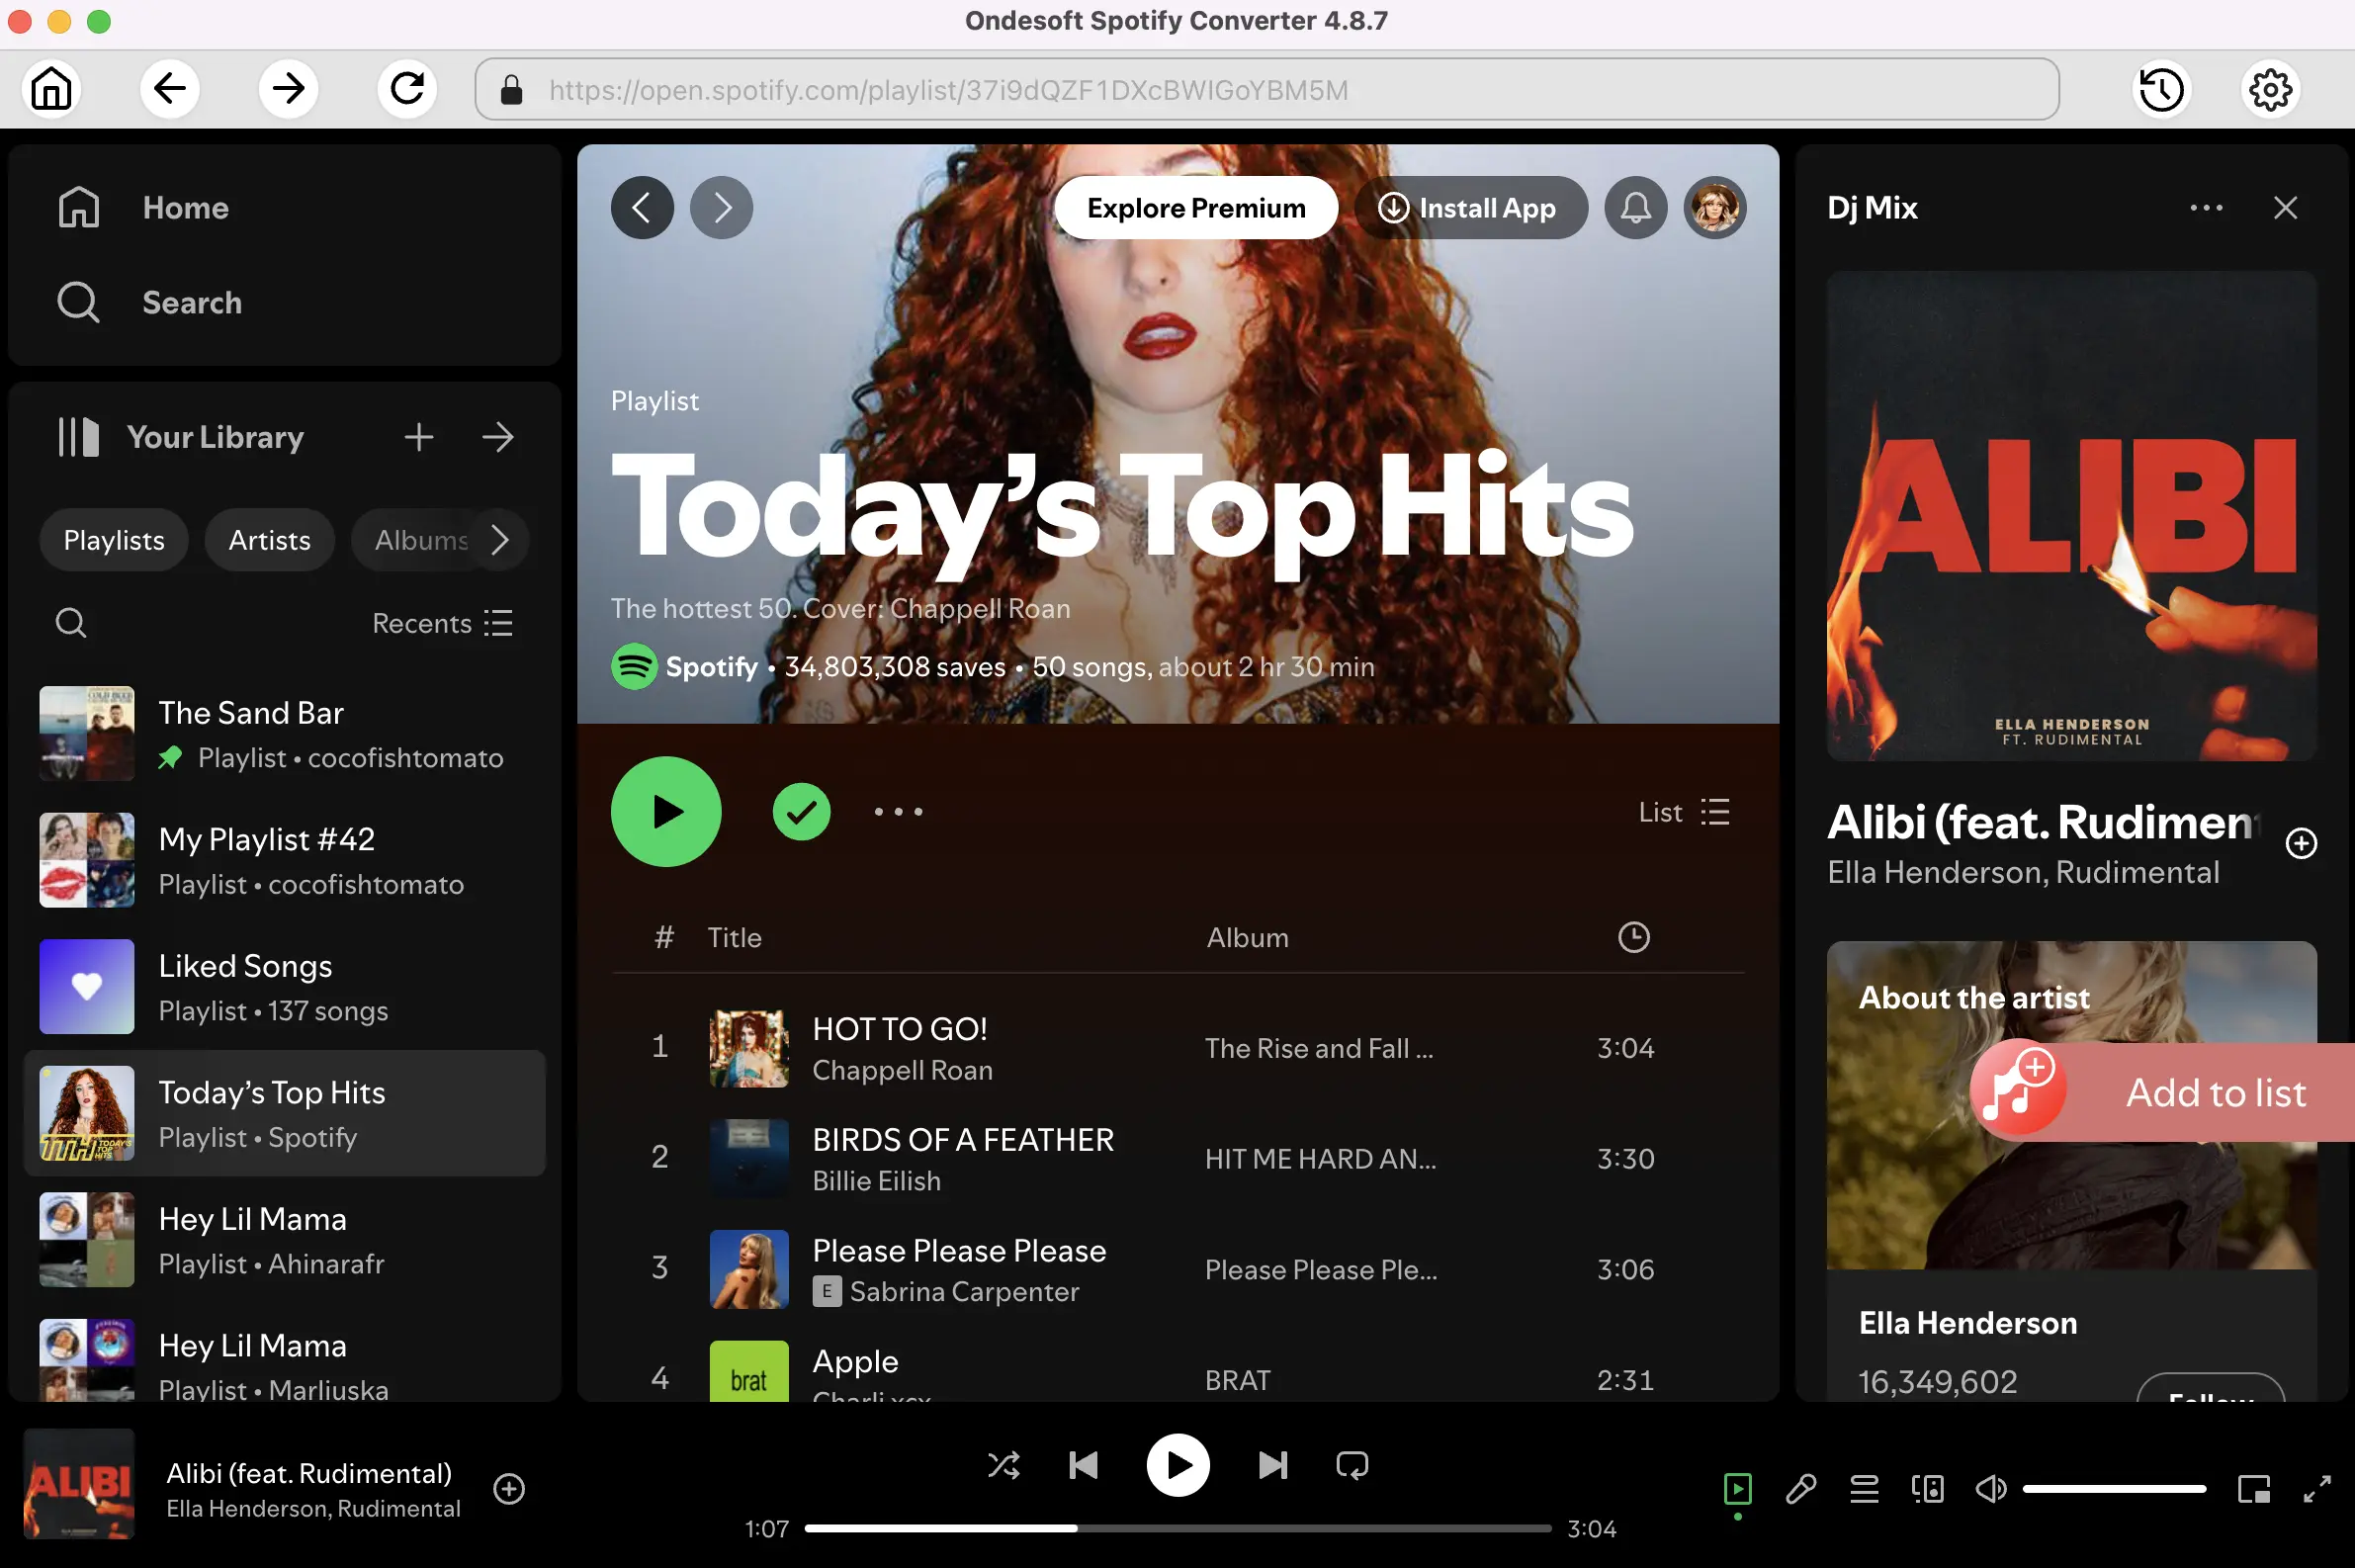Open the lyrics view with microphone icon
The height and width of the screenshot is (1568, 2355).
click(x=1800, y=1489)
